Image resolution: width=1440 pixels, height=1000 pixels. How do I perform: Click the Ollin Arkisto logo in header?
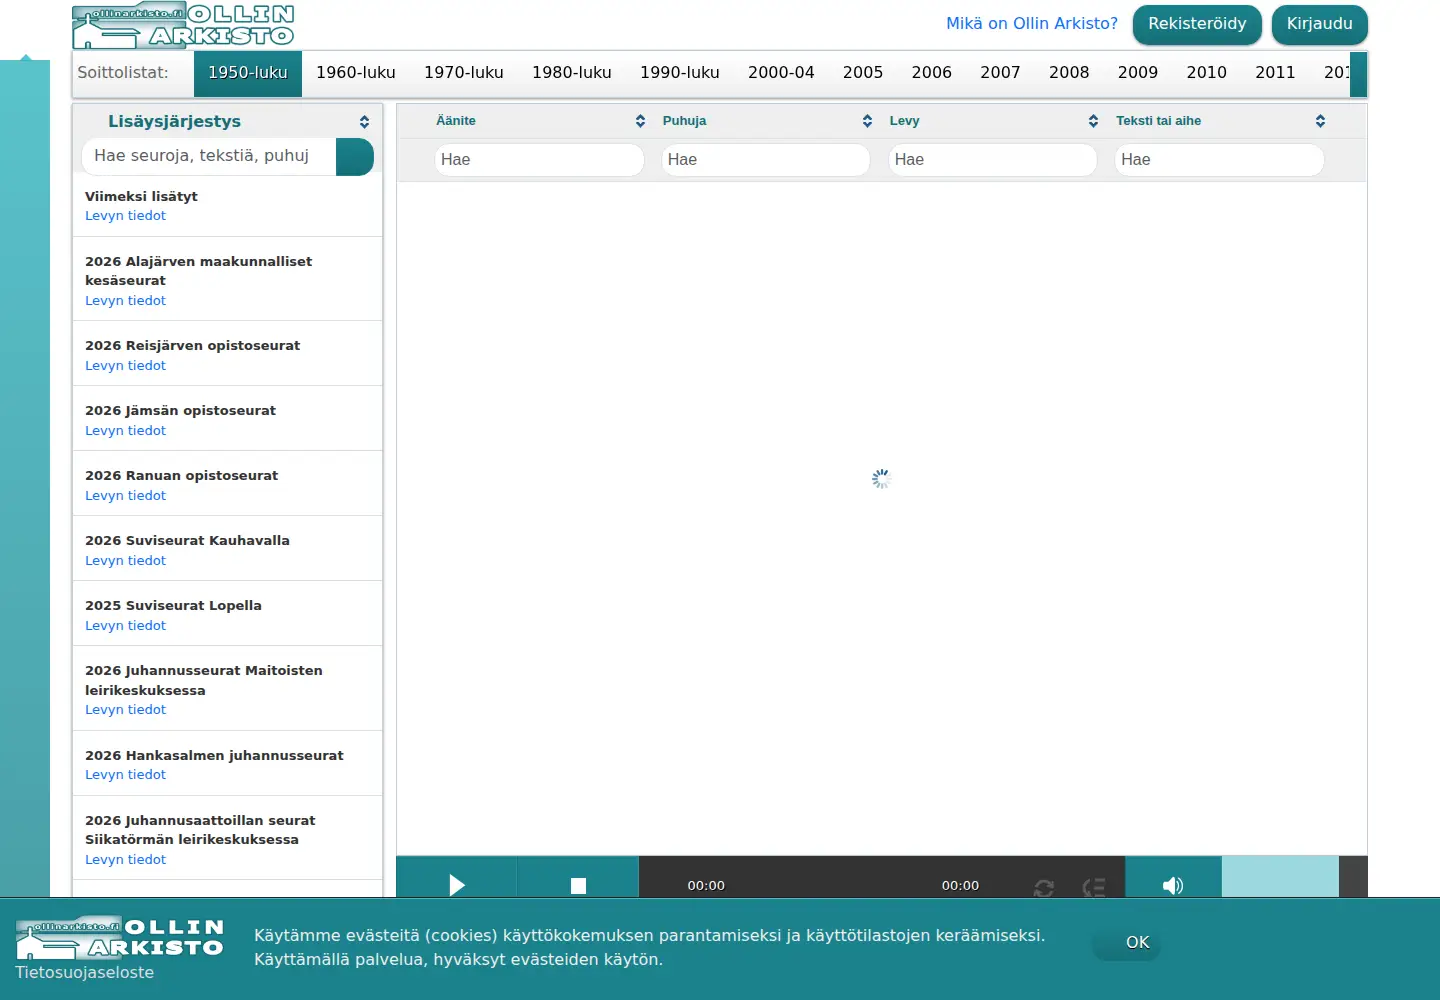[x=184, y=26]
